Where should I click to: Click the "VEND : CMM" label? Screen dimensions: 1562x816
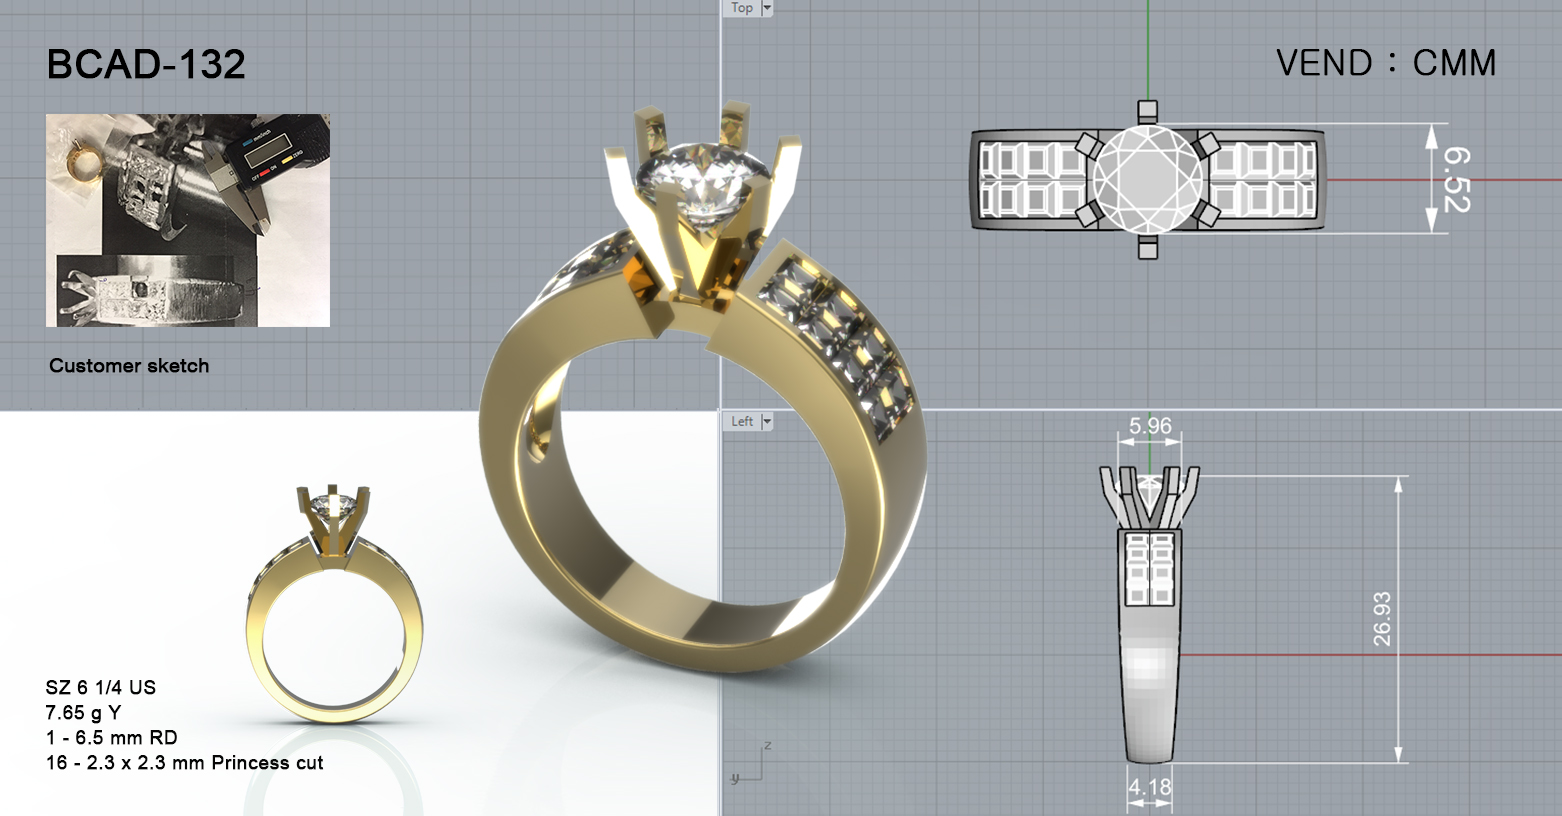point(1386,63)
